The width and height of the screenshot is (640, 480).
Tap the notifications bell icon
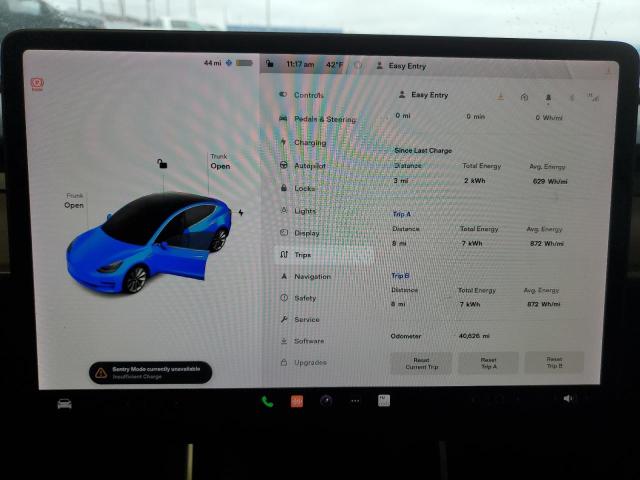(x=548, y=98)
